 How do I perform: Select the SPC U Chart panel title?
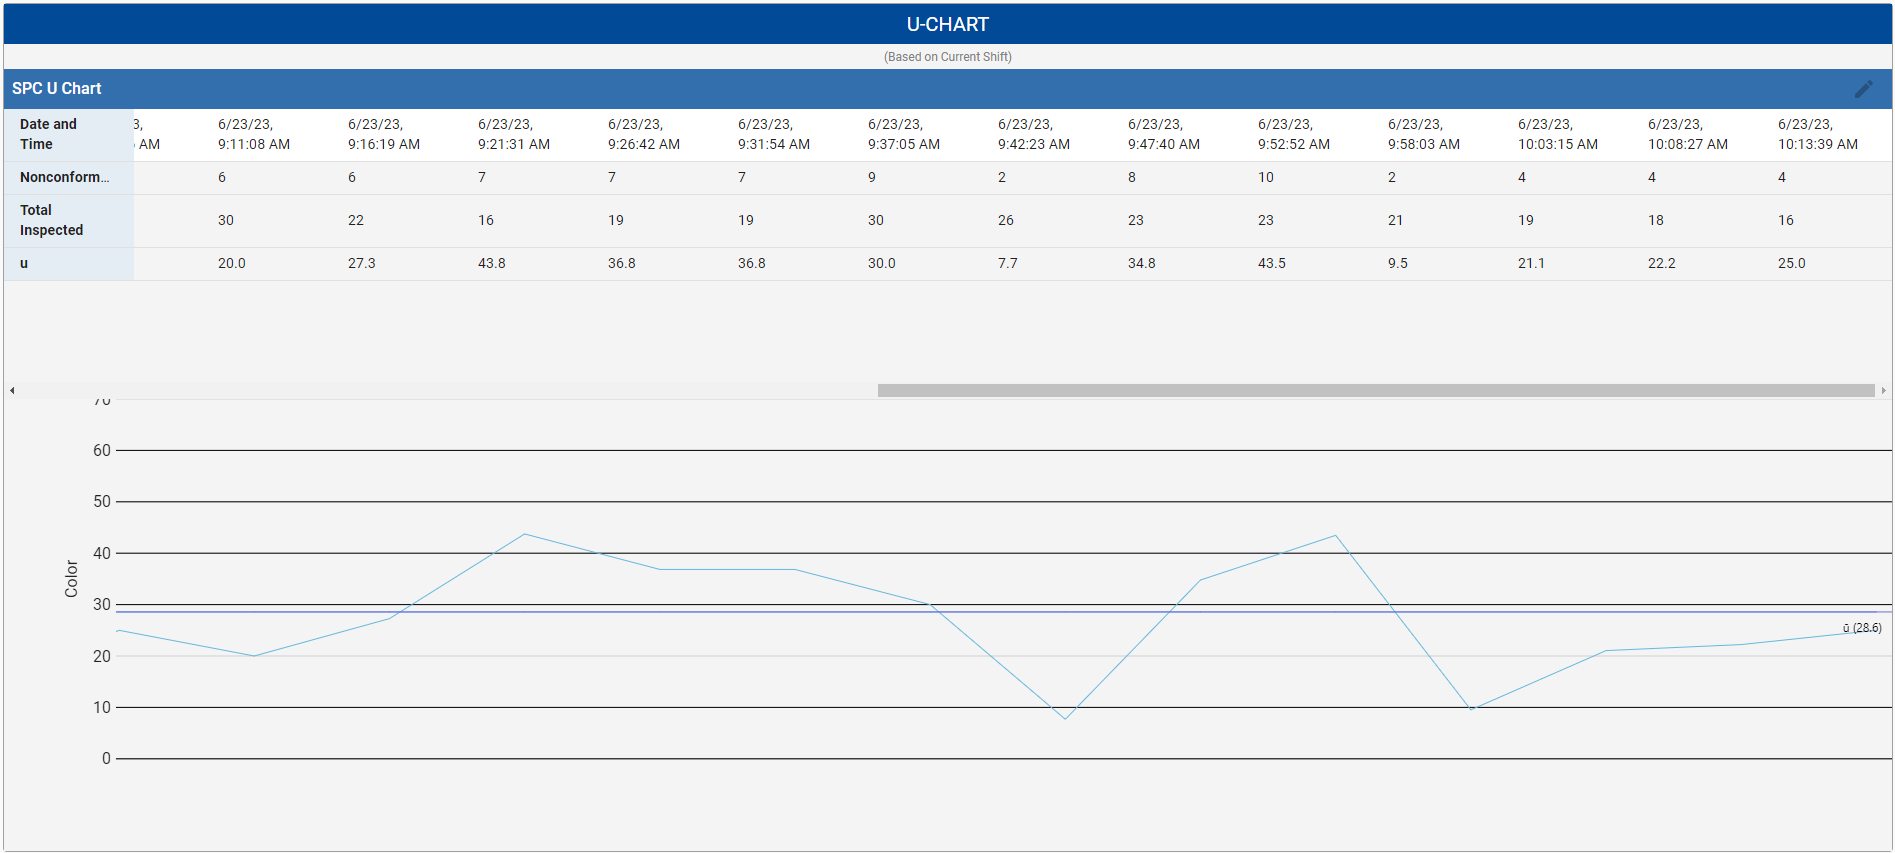click(57, 89)
